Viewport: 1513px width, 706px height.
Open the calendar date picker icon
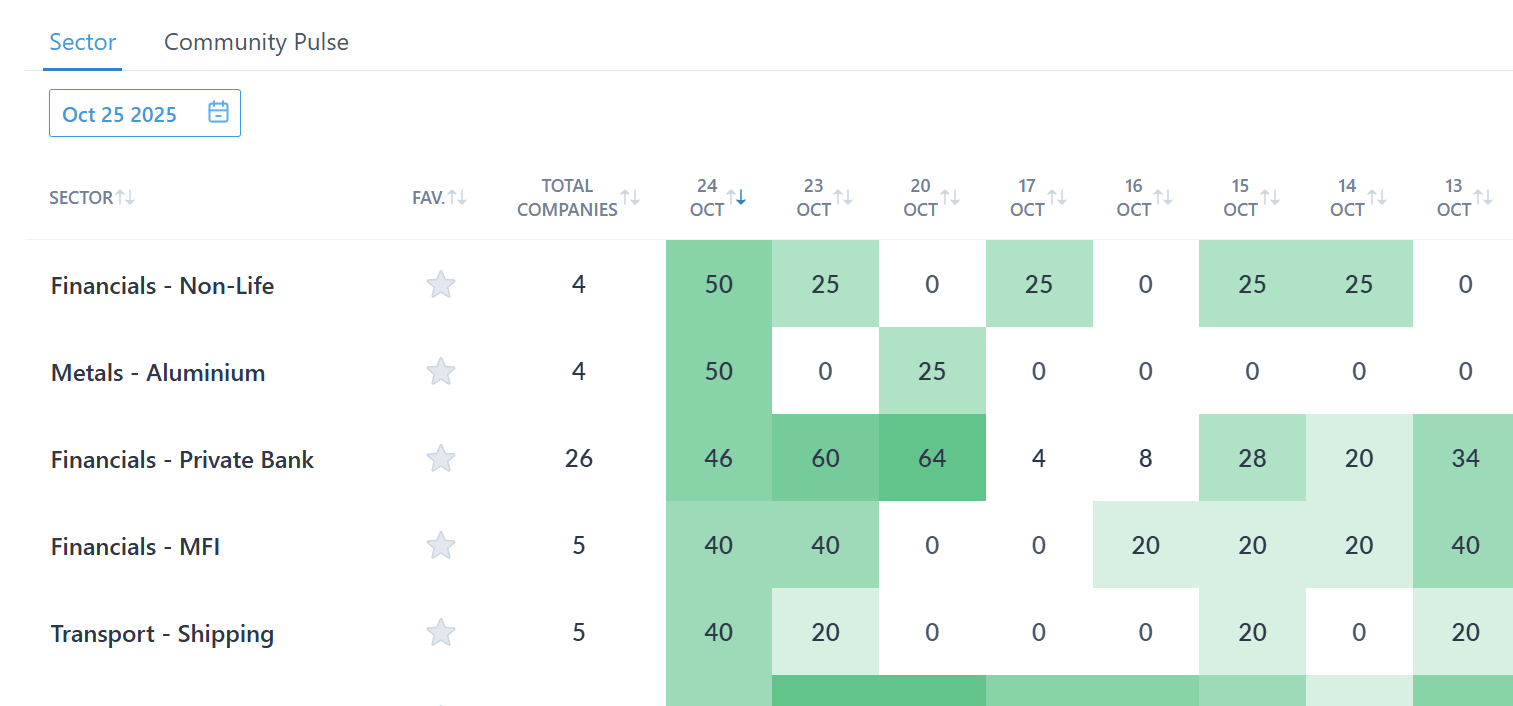click(x=218, y=112)
